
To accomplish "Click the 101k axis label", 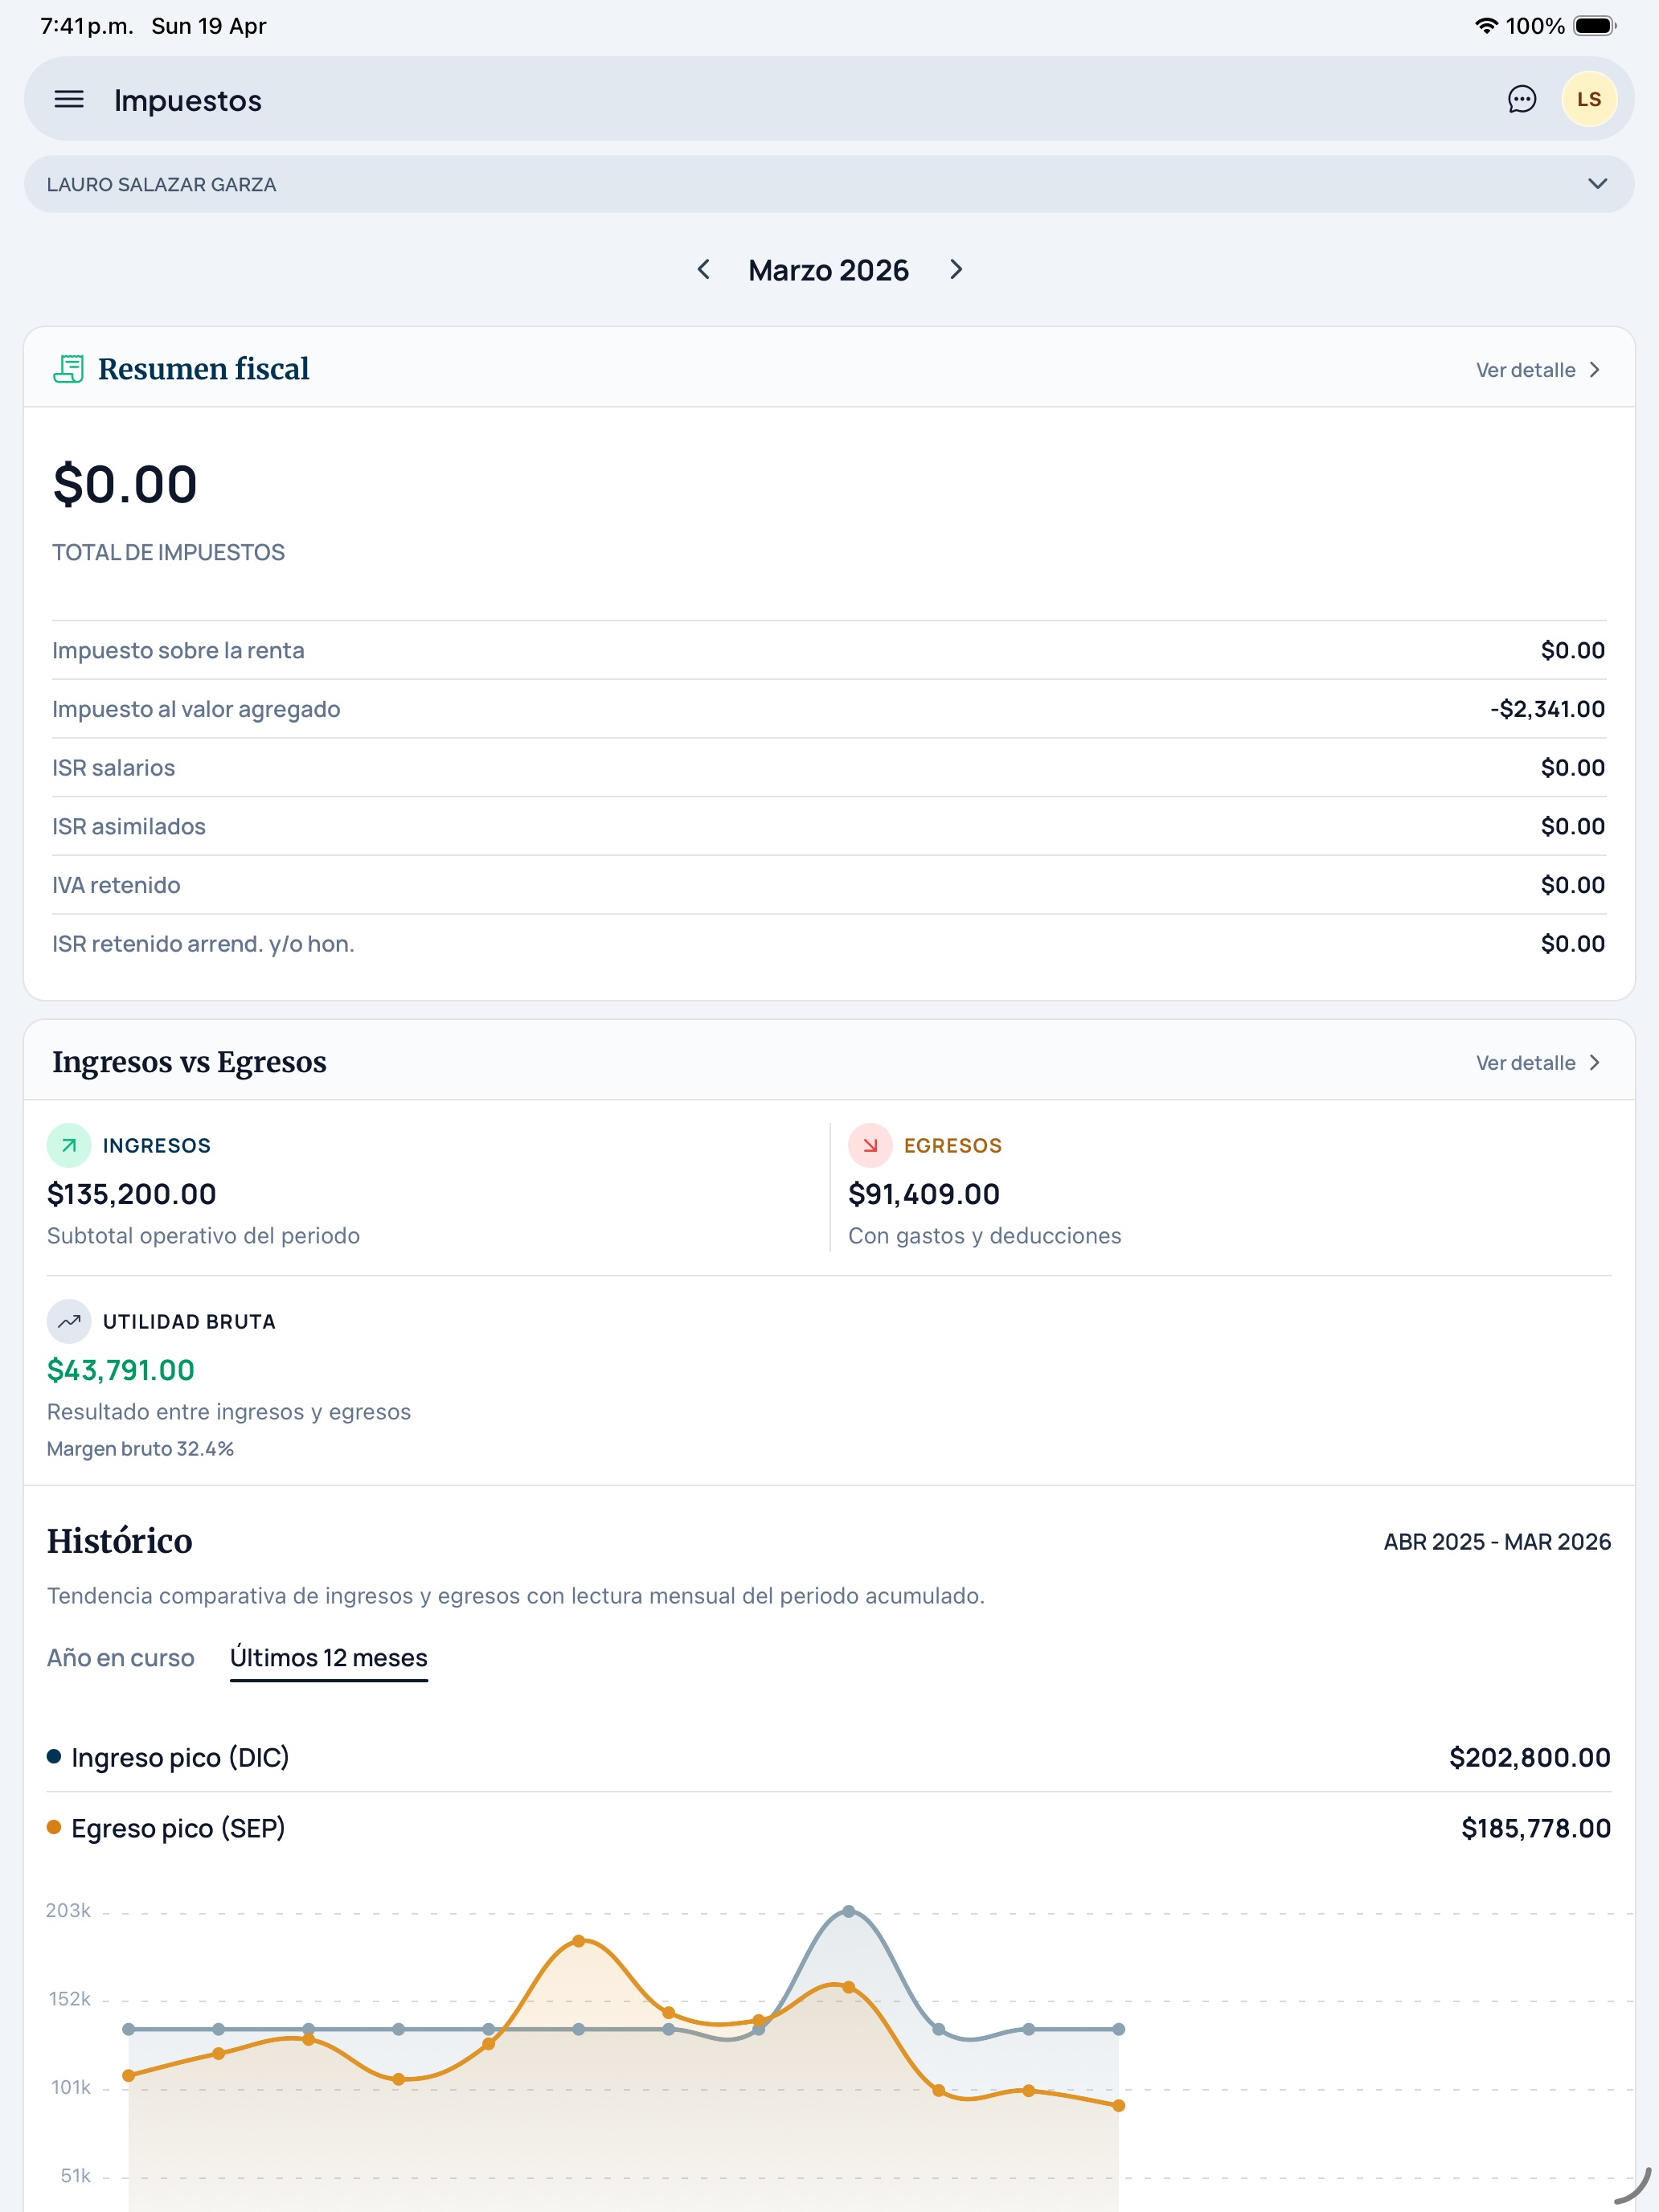I will click(71, 2087).
